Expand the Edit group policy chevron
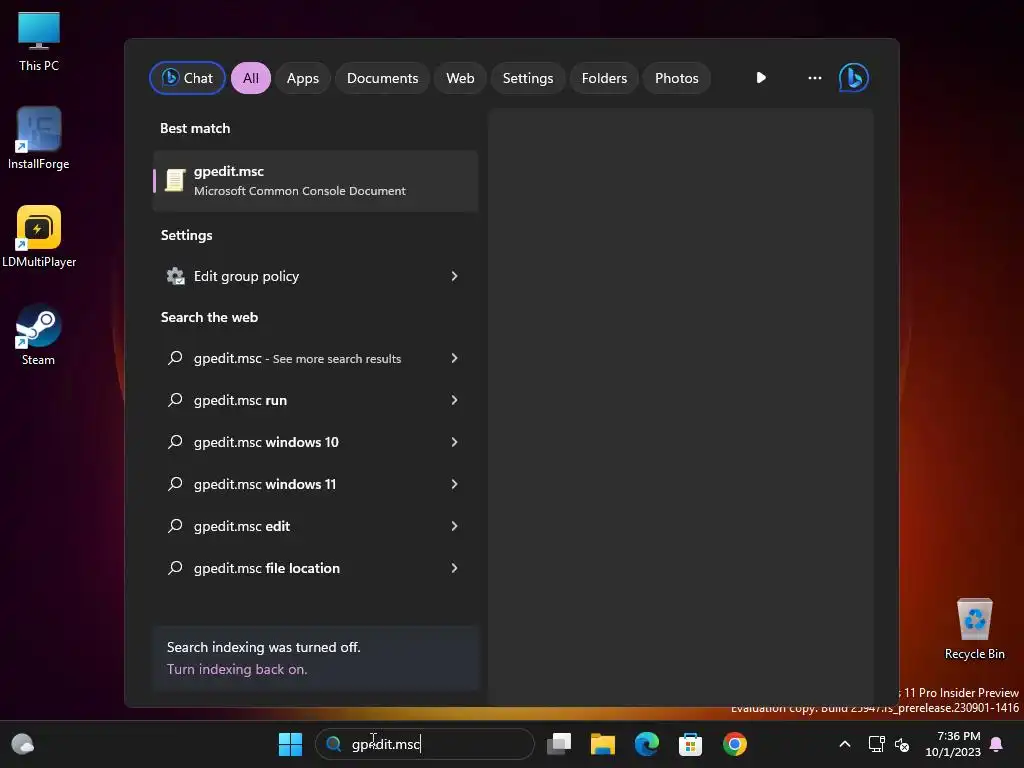Viewport: 1024px width, 768px height. [x=455, y=276]
